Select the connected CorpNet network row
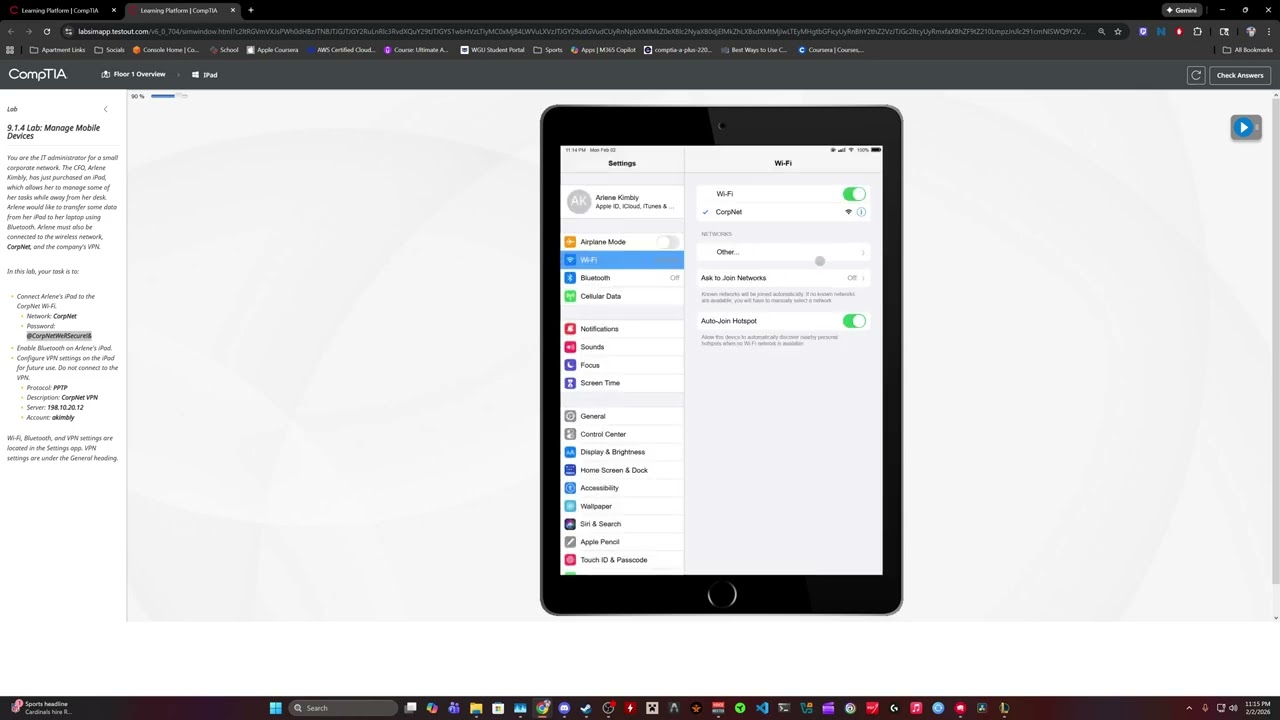The image size is (1280, 720). [x=783, y=212]
